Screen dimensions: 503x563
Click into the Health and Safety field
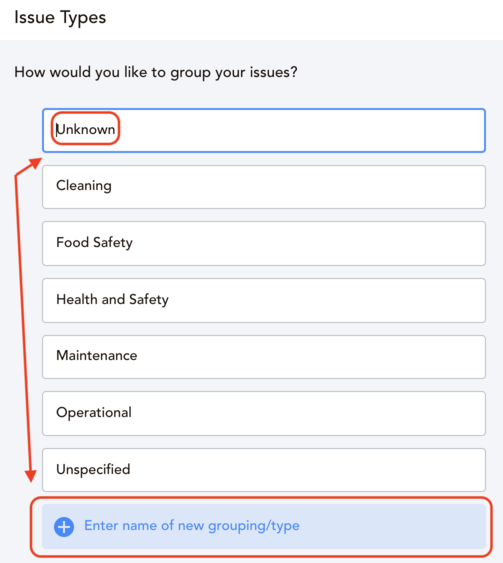(x=264, y=300)
